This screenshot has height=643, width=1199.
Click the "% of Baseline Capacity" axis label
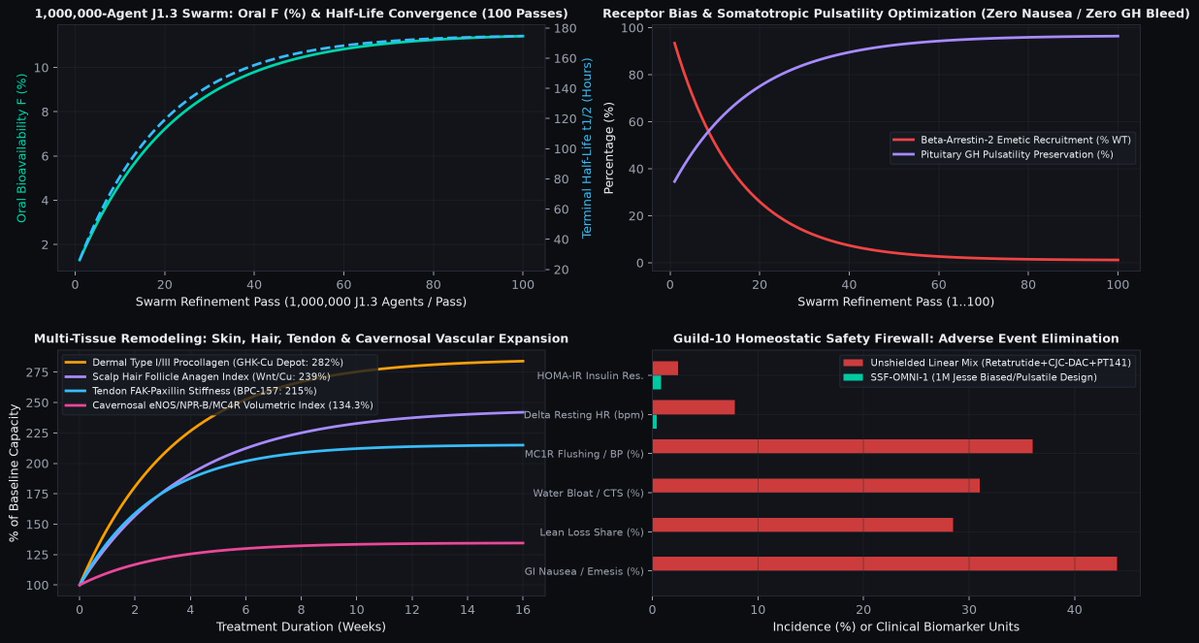(14, 473)
